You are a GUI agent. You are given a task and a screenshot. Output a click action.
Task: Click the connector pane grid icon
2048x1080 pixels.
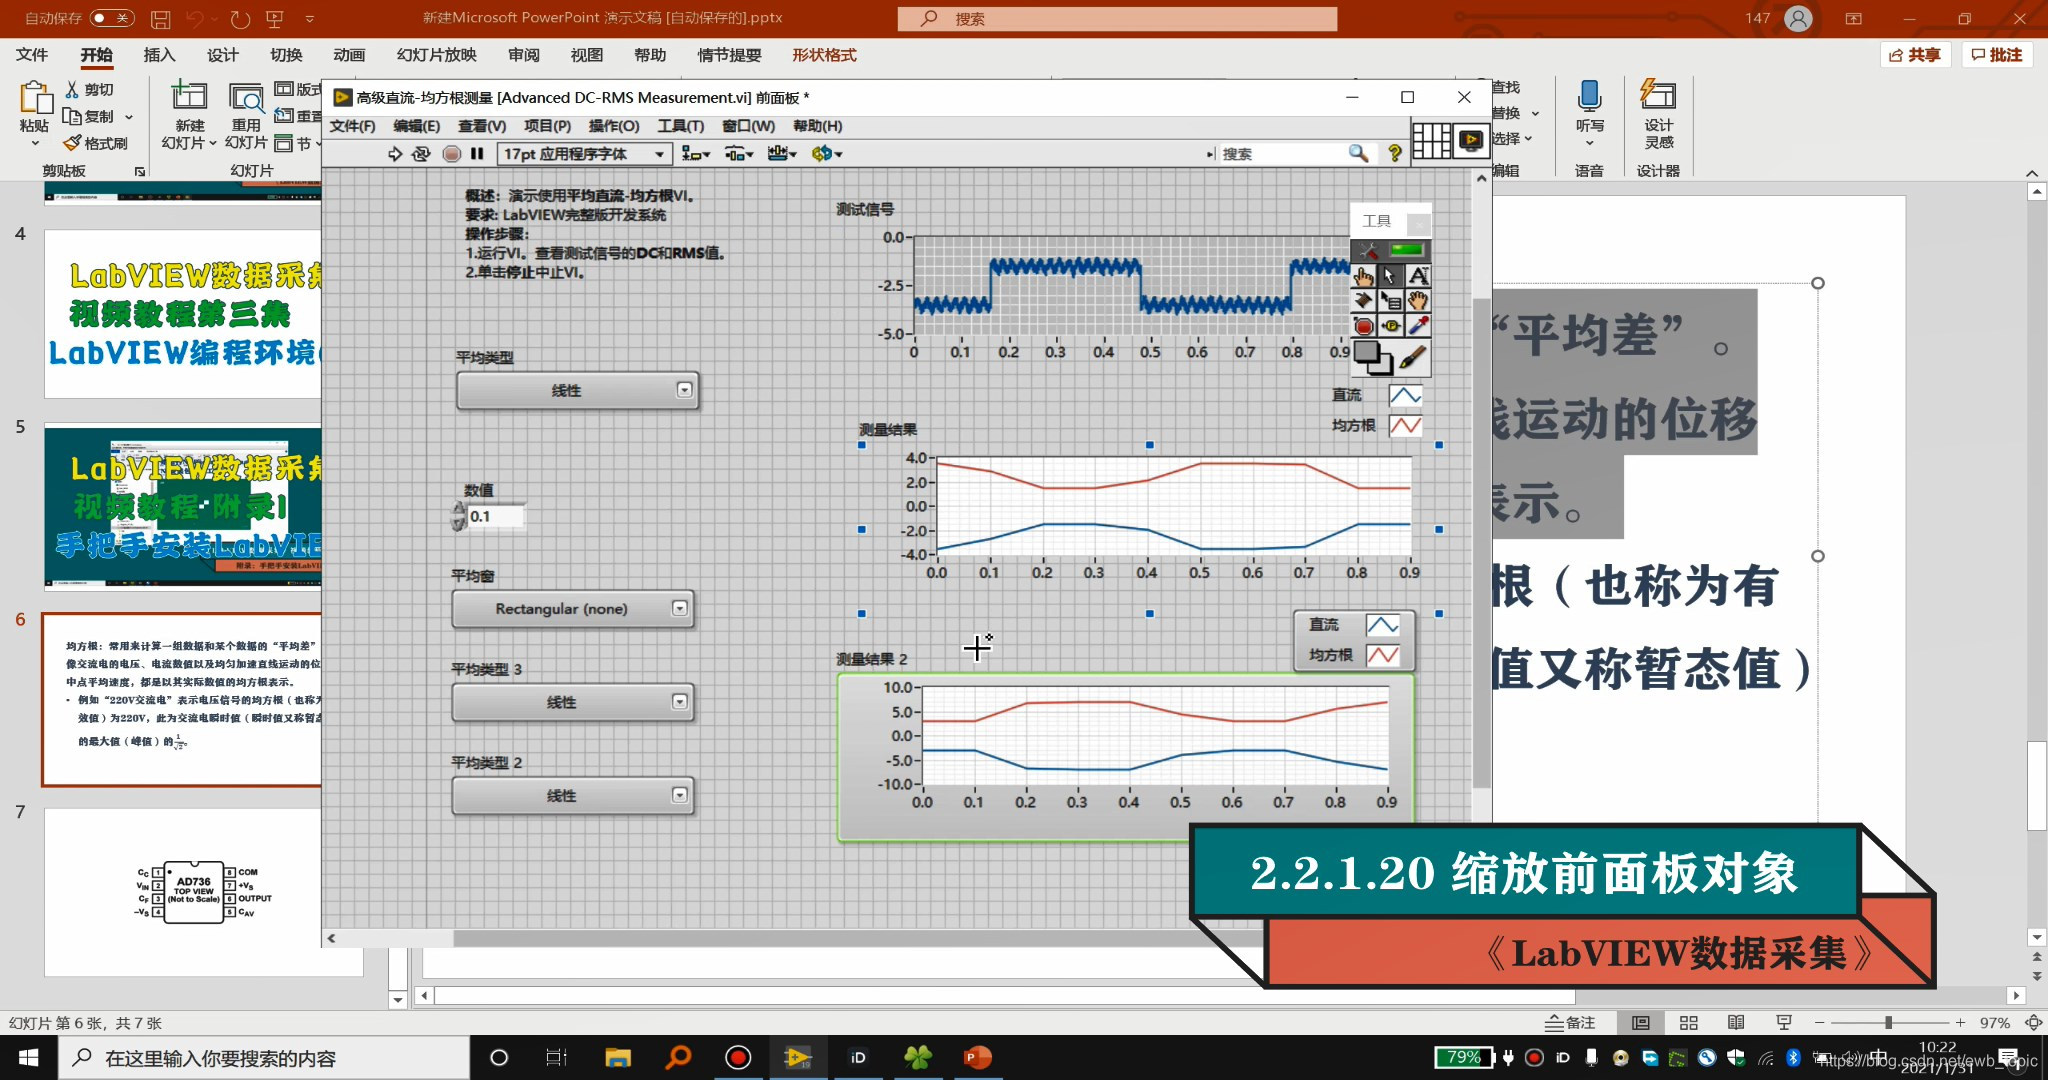[1431, 141]
